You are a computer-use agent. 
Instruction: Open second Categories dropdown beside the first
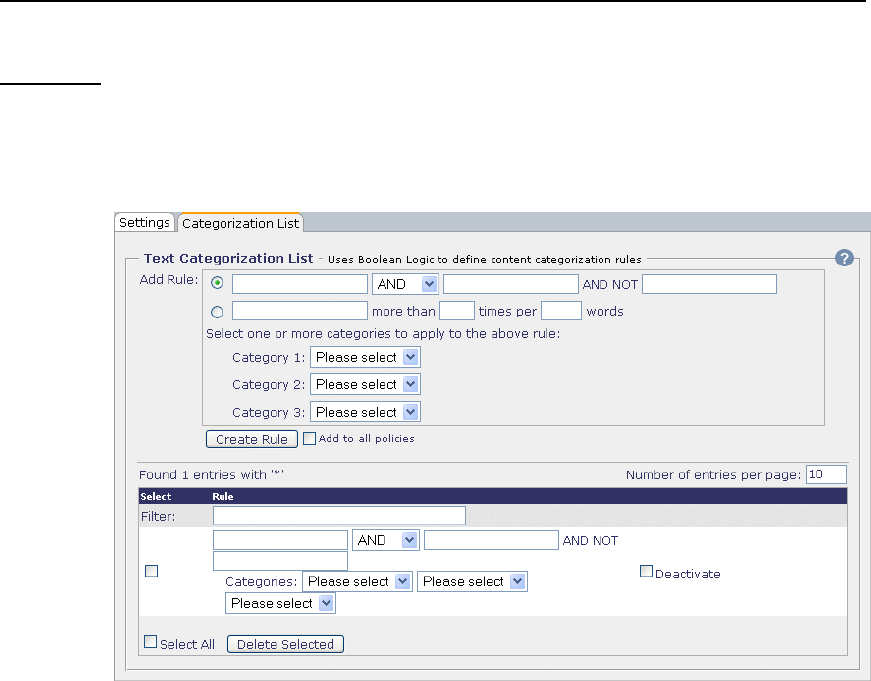coord(472,582)
